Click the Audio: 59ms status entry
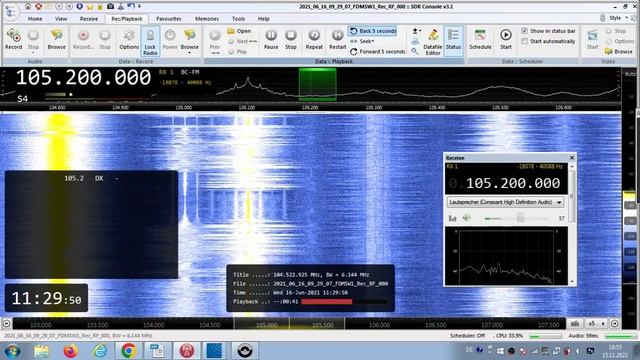640x360 pixels. tap(583, 336)
